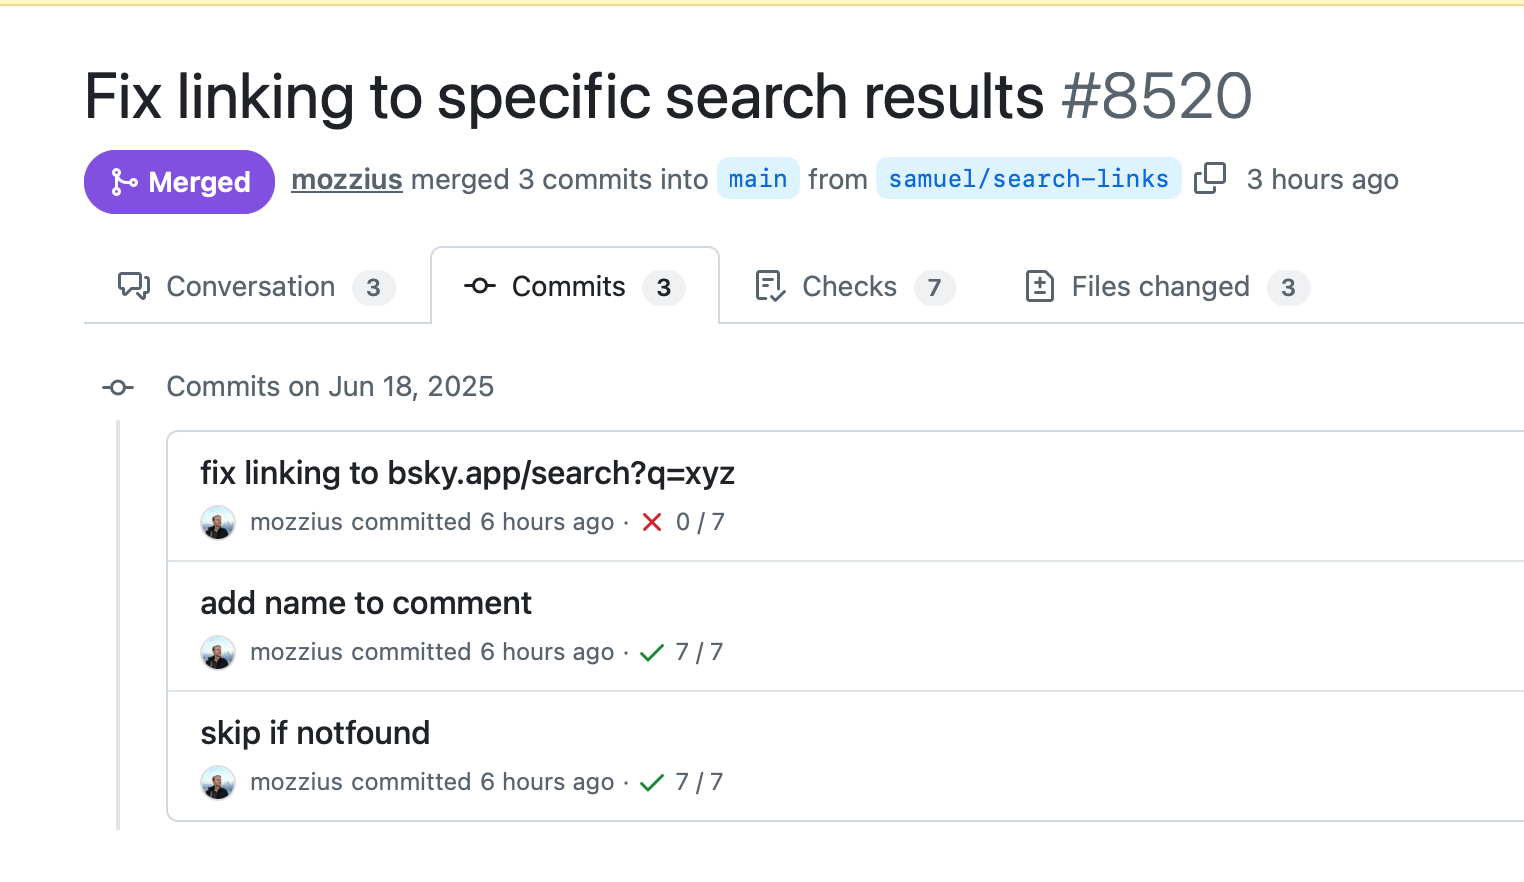Click mozzius avatar on first commit
Screen dimensions: 1524x882
(218, 522)
